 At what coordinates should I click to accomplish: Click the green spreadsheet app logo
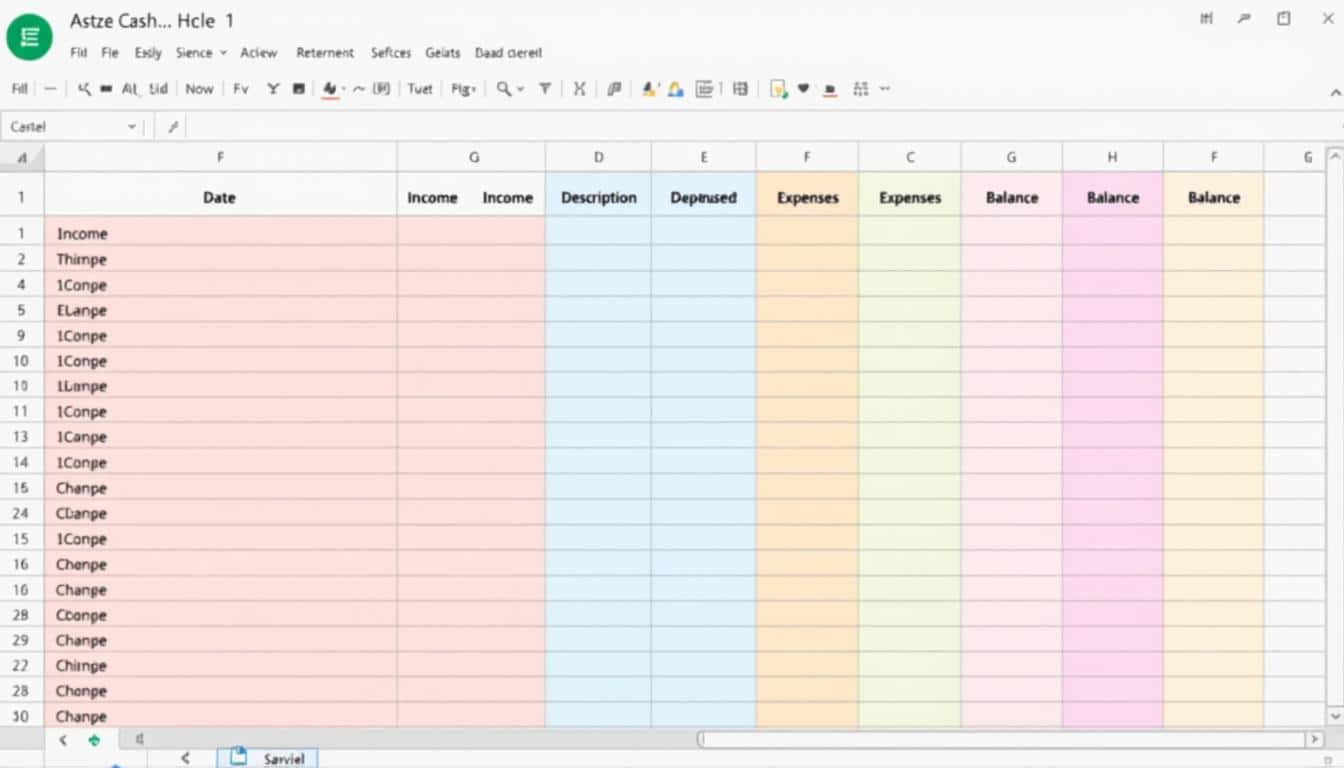click(29, 37)
